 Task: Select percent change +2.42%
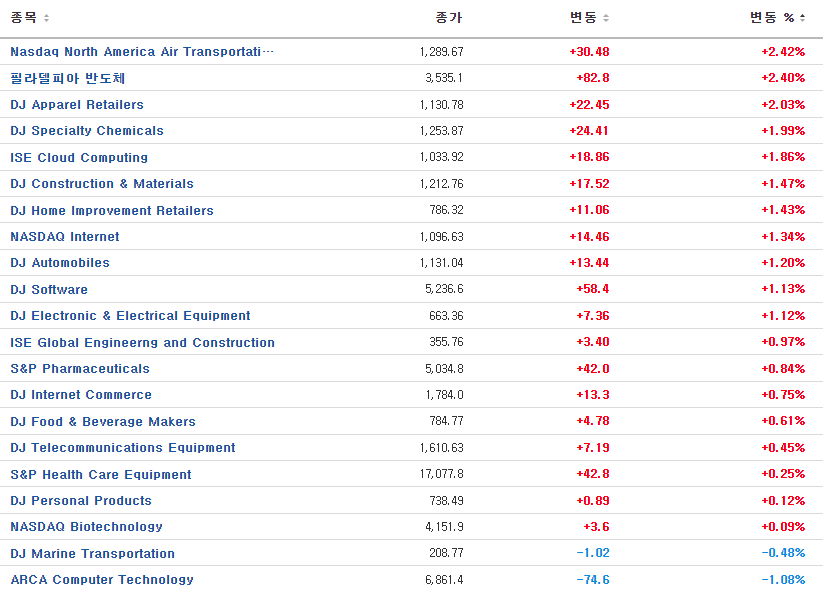click(783, 52)
